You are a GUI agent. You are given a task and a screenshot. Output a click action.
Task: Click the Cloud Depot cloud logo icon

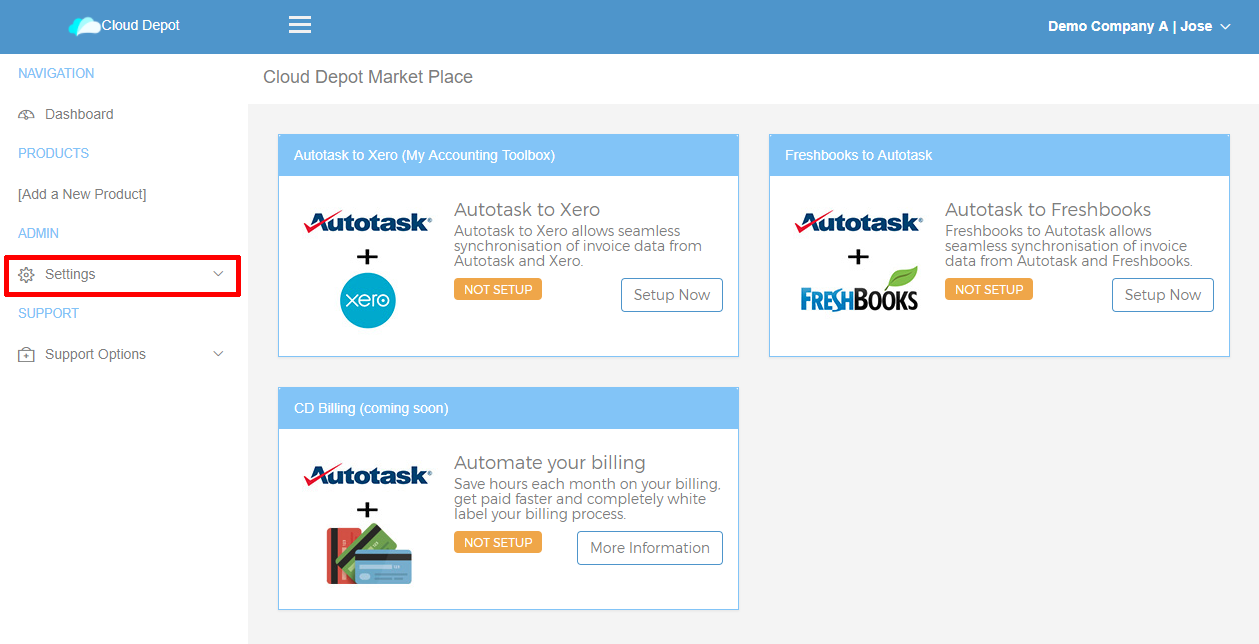tap(85, 26)
